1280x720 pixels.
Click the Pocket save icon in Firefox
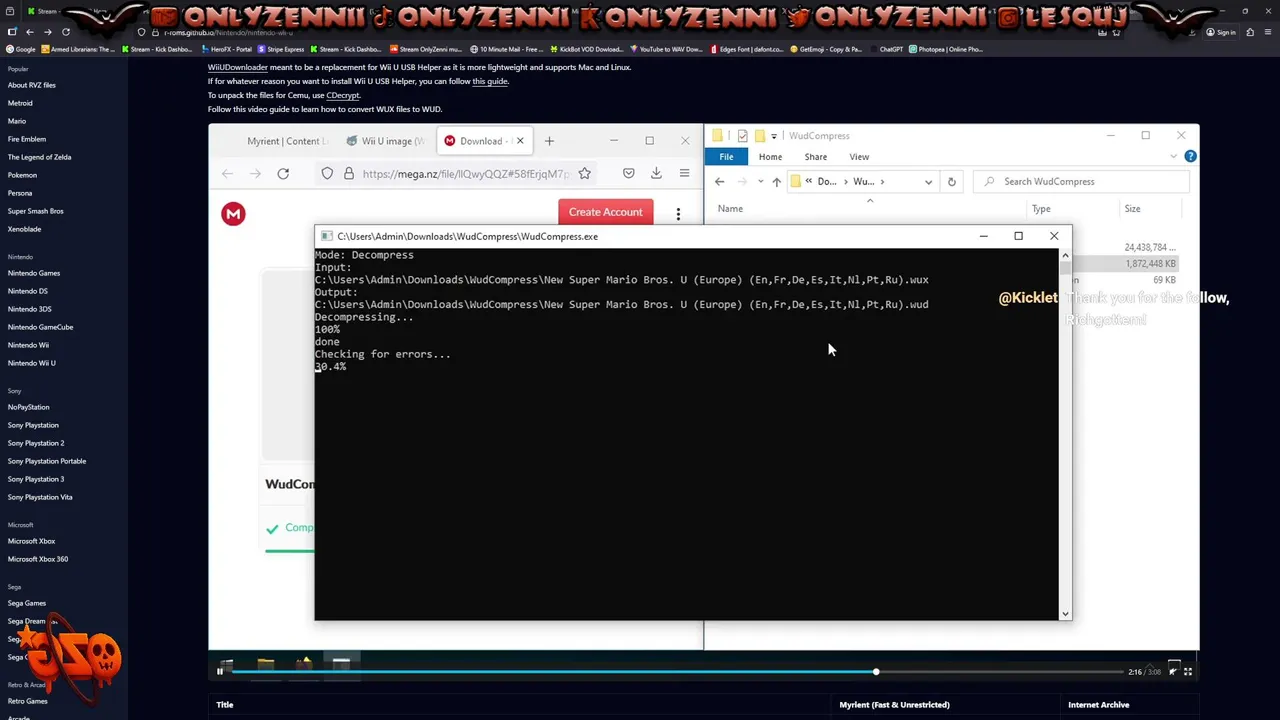click(x=628, y=174)
